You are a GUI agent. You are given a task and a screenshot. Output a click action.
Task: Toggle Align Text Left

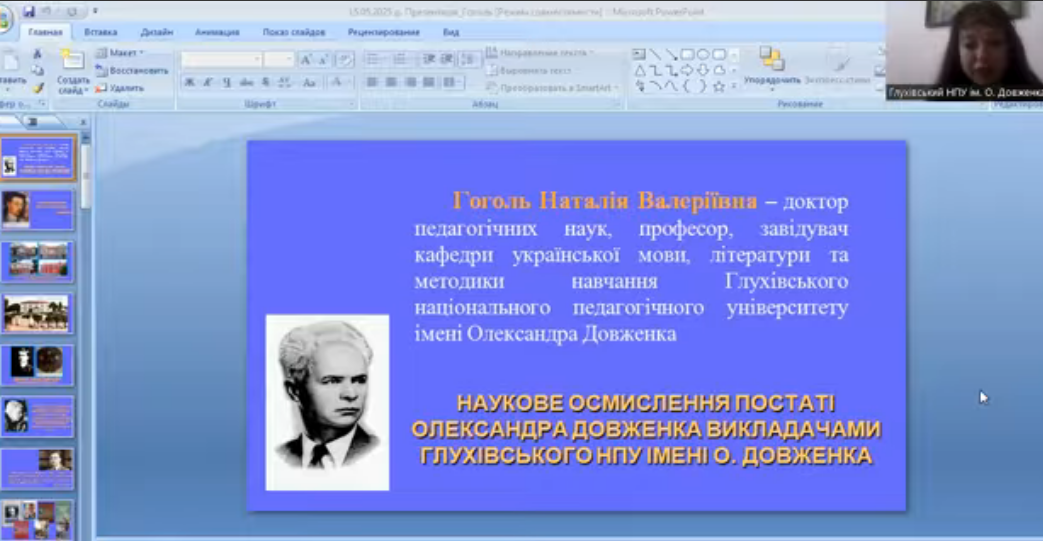click(372, 82)
